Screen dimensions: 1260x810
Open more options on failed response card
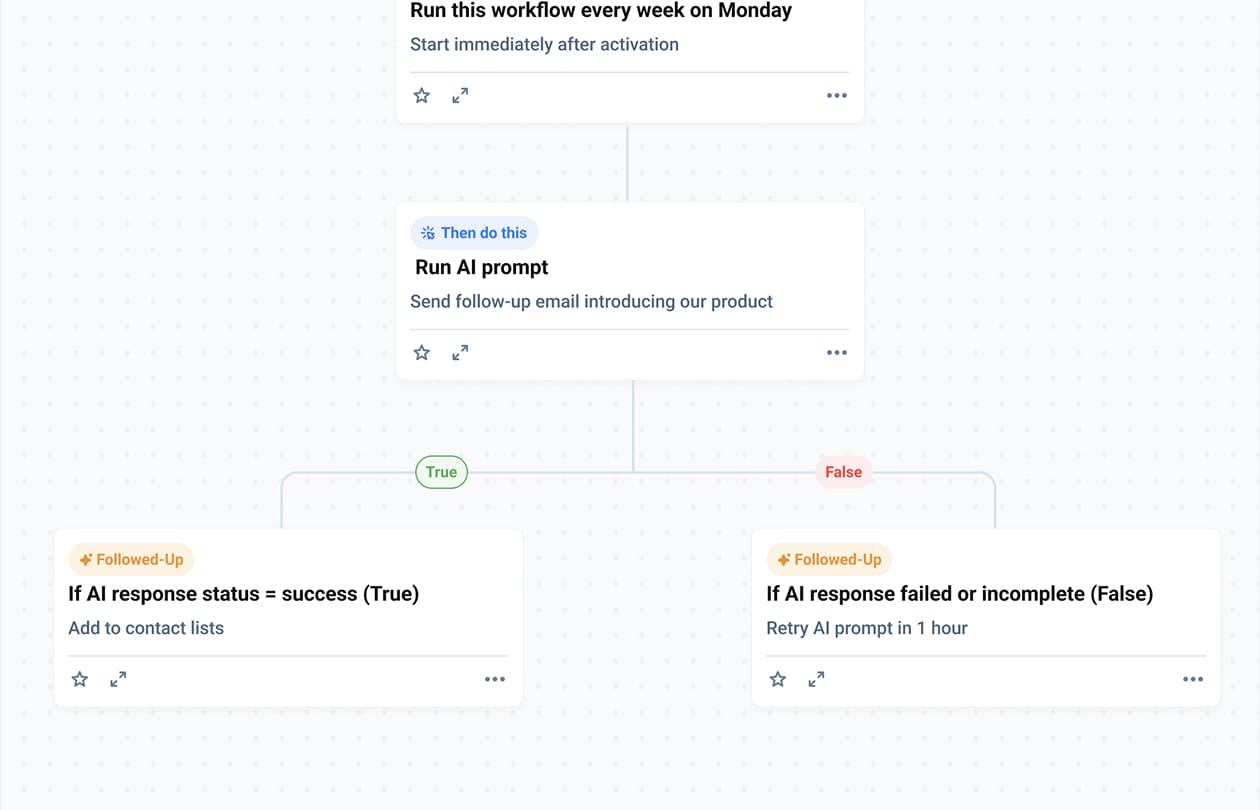point(1193,680)
